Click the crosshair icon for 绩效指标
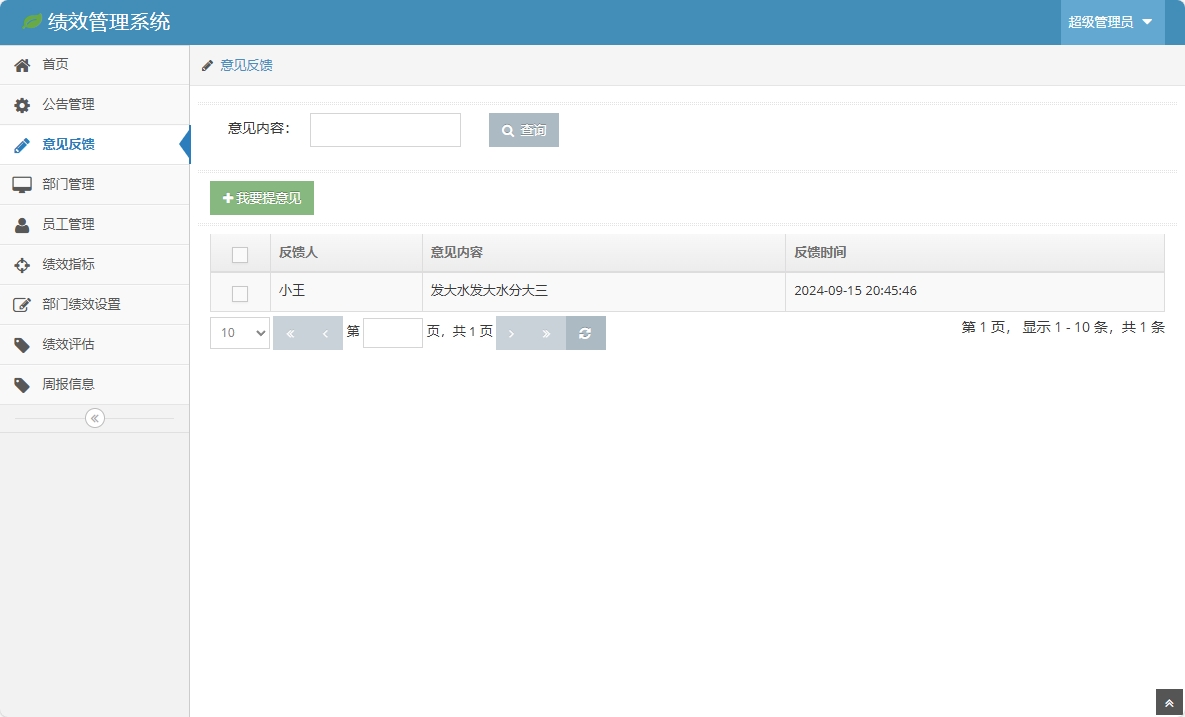Screen dimensions: 1185x717 (22, 265)
